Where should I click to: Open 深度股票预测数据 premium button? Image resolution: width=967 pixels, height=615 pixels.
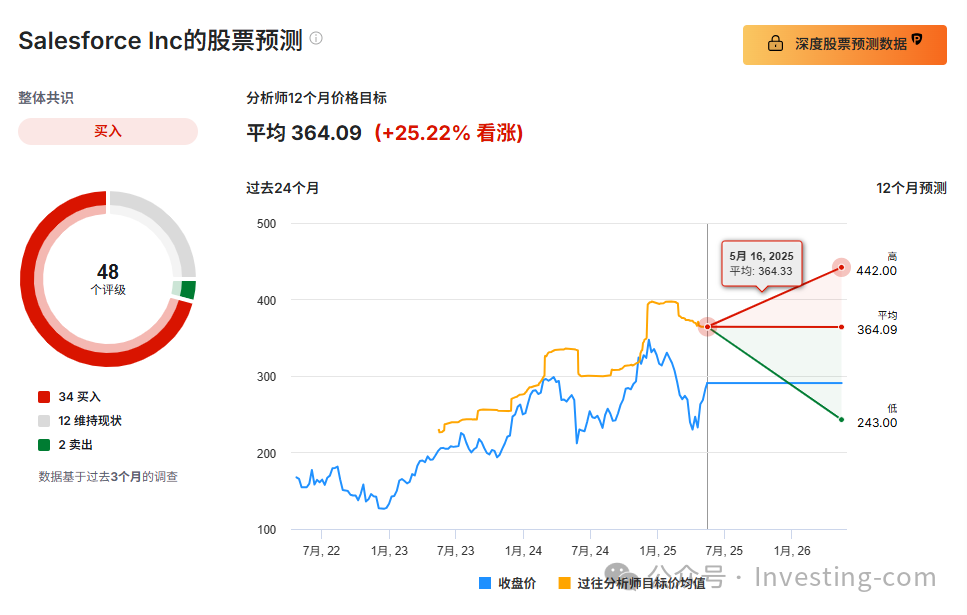[844, 44]
